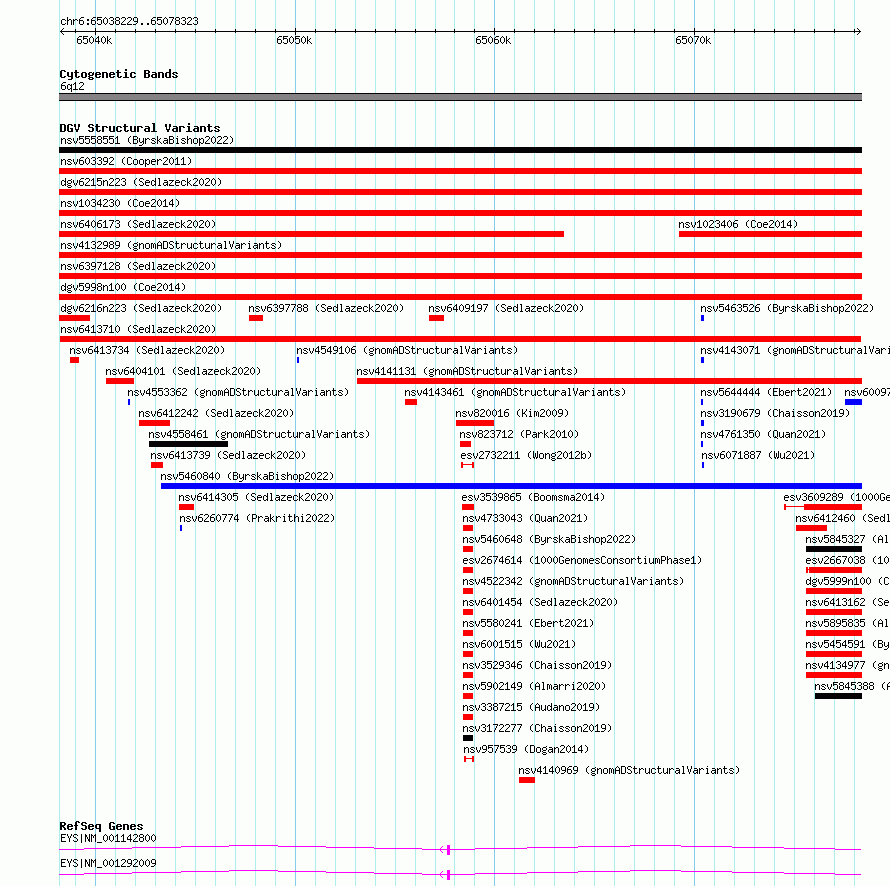Select dgv6215n223 (Sedlazeck2020) label
Screen dimensions: 890x886
coord(141,182)
